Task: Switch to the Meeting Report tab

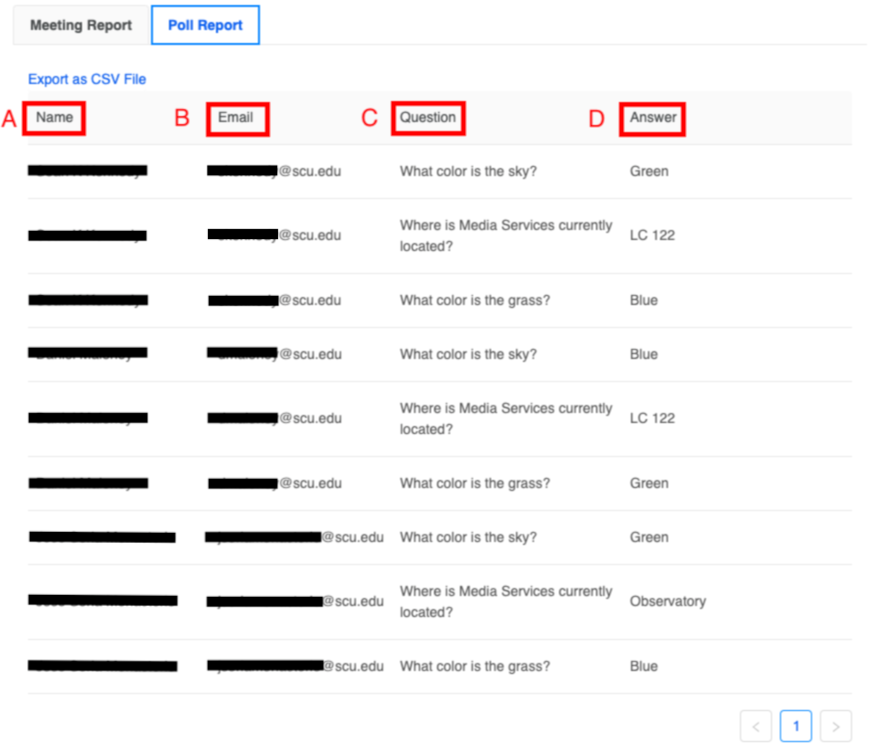Action: [x=80, y=25]
